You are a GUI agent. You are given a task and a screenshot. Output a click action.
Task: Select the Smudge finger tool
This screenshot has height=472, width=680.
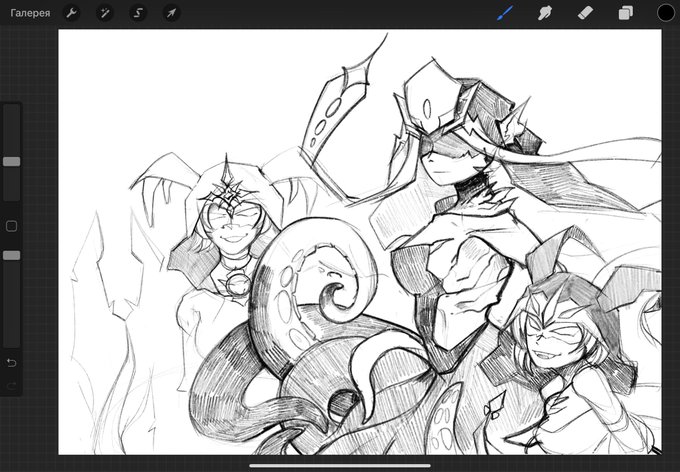[x=545, y=13]
